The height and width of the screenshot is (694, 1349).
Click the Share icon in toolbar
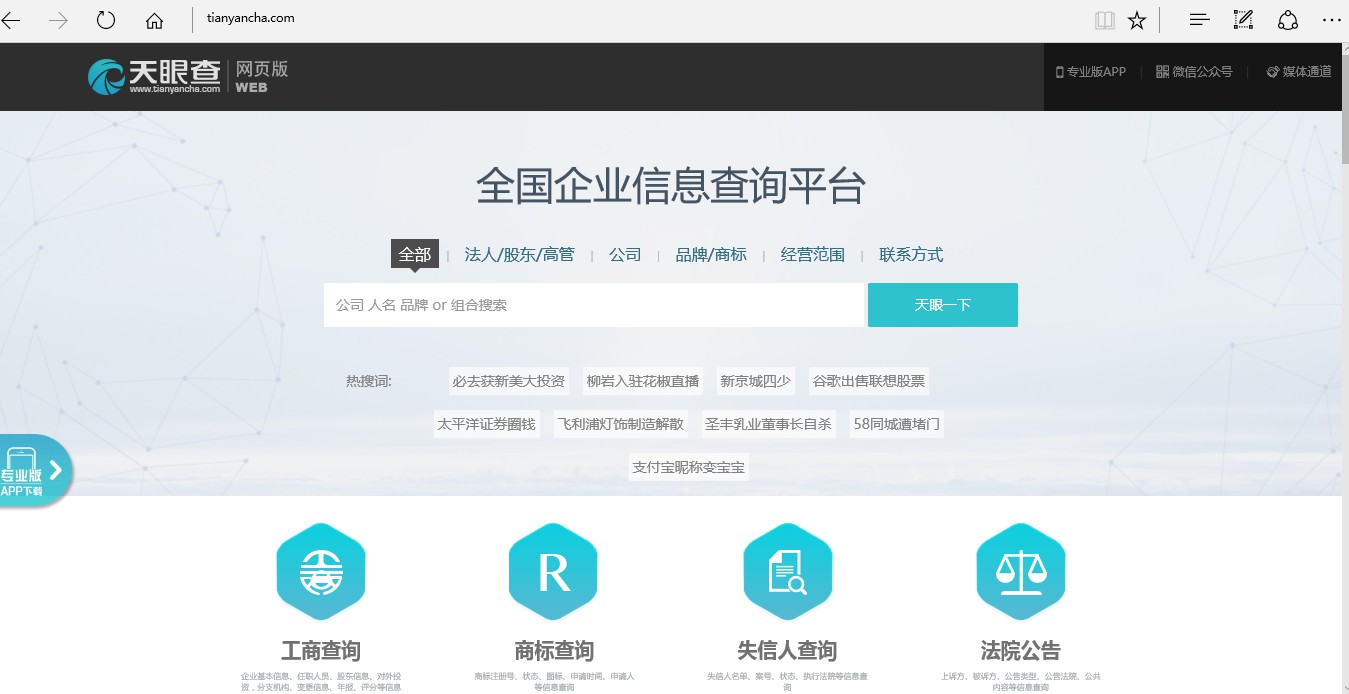coord(1287,20)
